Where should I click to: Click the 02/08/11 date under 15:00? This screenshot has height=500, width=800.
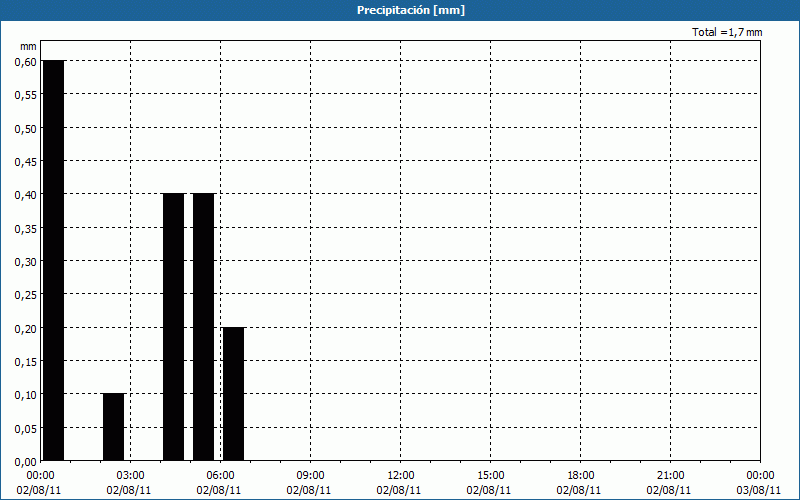489,490
